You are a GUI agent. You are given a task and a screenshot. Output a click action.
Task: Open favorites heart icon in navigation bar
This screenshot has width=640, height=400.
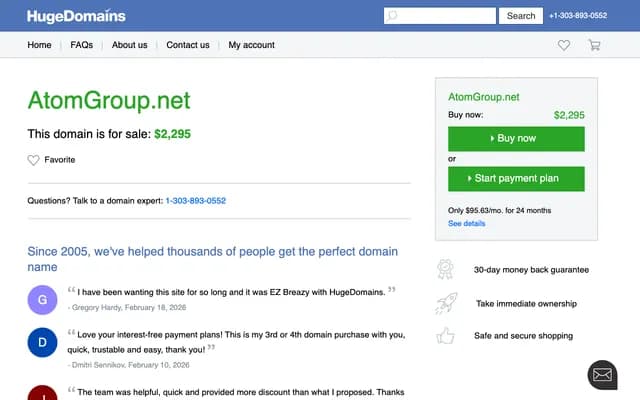point(564,45)
